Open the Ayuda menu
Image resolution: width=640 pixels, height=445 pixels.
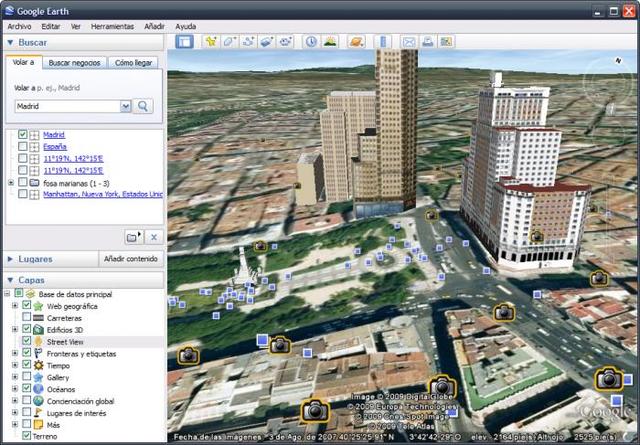[185, 27]
